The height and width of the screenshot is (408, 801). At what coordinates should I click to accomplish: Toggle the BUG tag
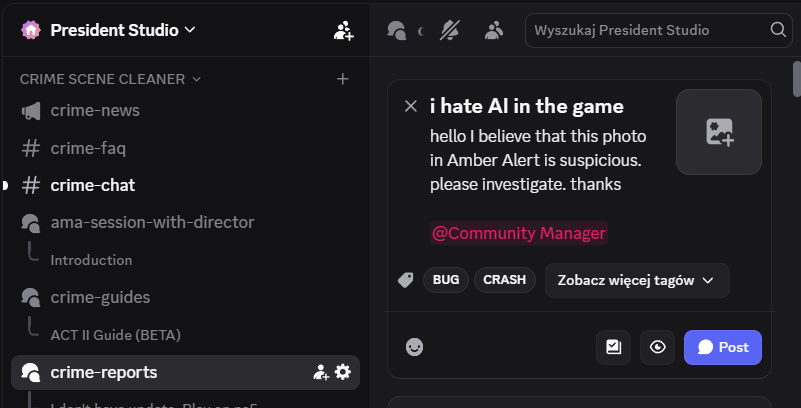[446, 280]
